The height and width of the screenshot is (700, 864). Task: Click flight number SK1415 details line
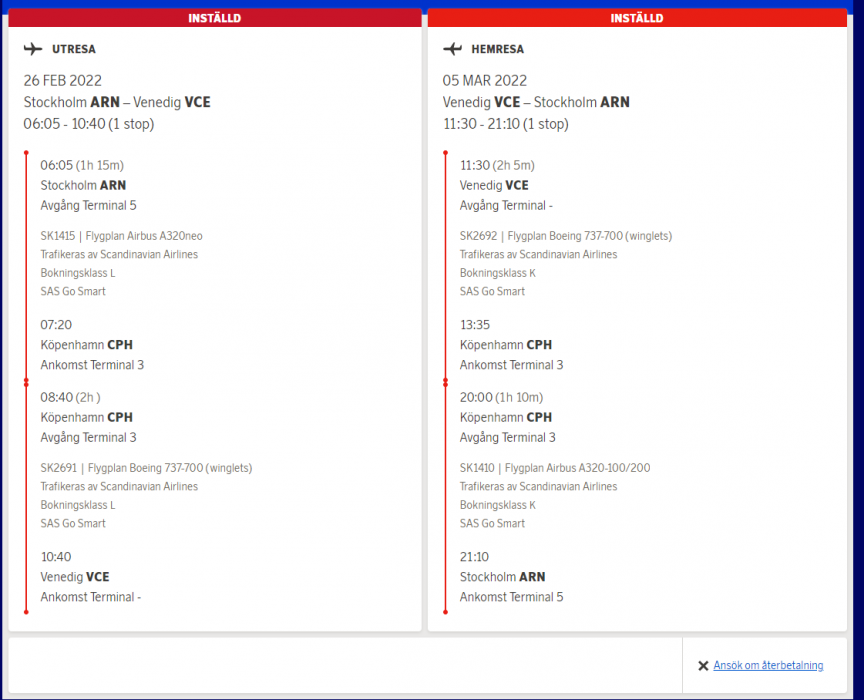click(x=121, y=236)
